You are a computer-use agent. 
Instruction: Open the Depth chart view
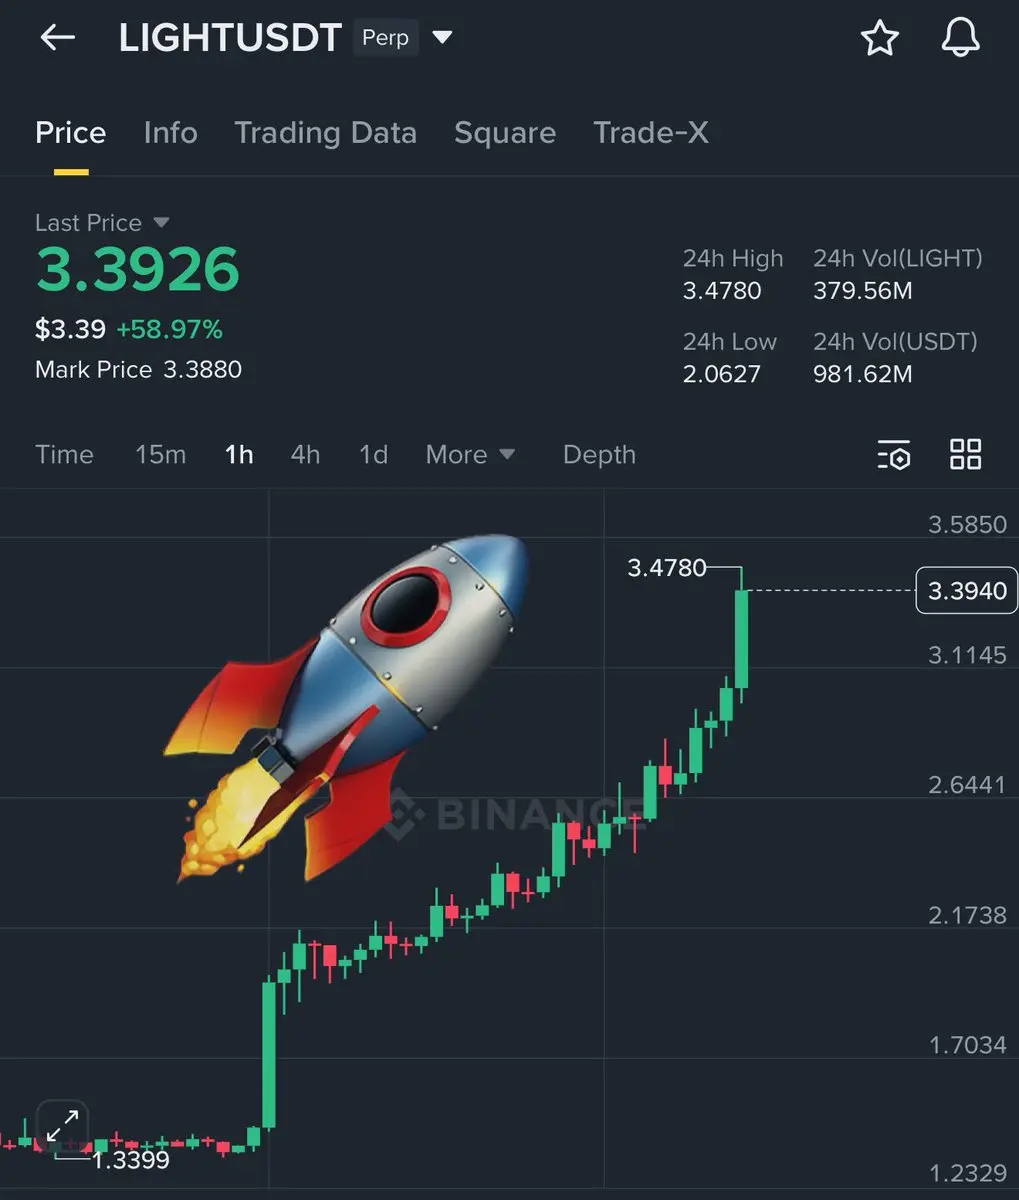[599, 455]
